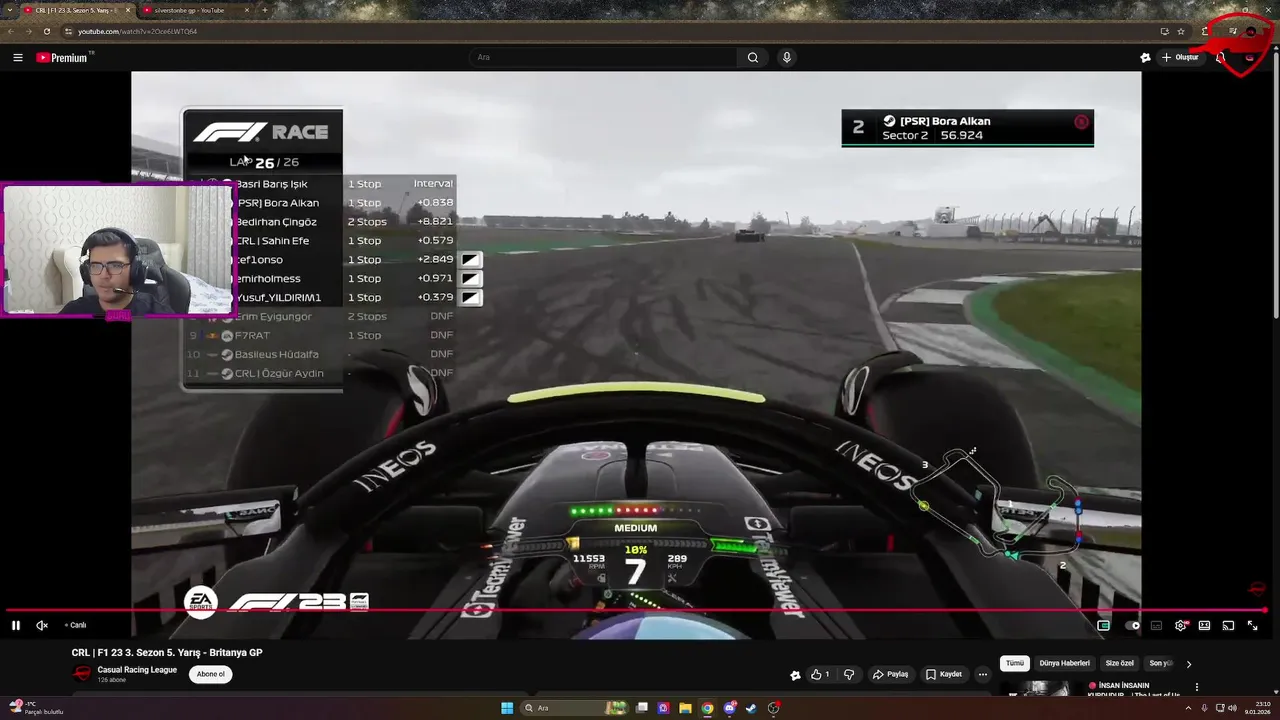Go to YouTube Premium home logo
The height and width of the screenshot is (720, 1280).
[62, 58]
